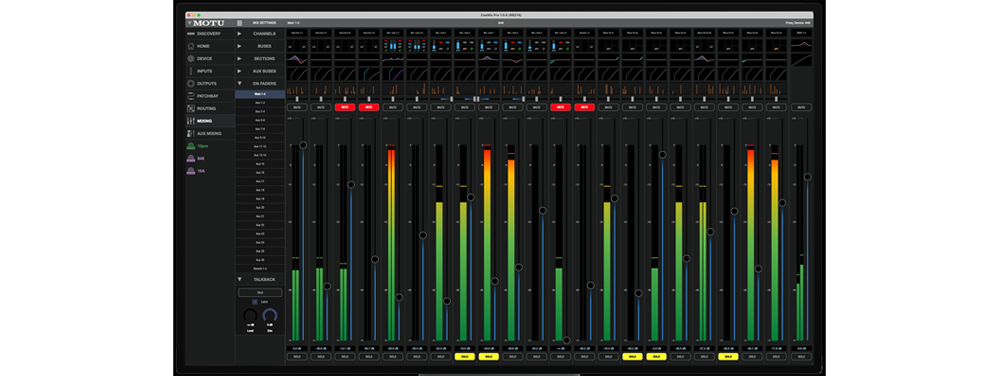Select Aux 5-6 in On Faders list

click(260, 120)
